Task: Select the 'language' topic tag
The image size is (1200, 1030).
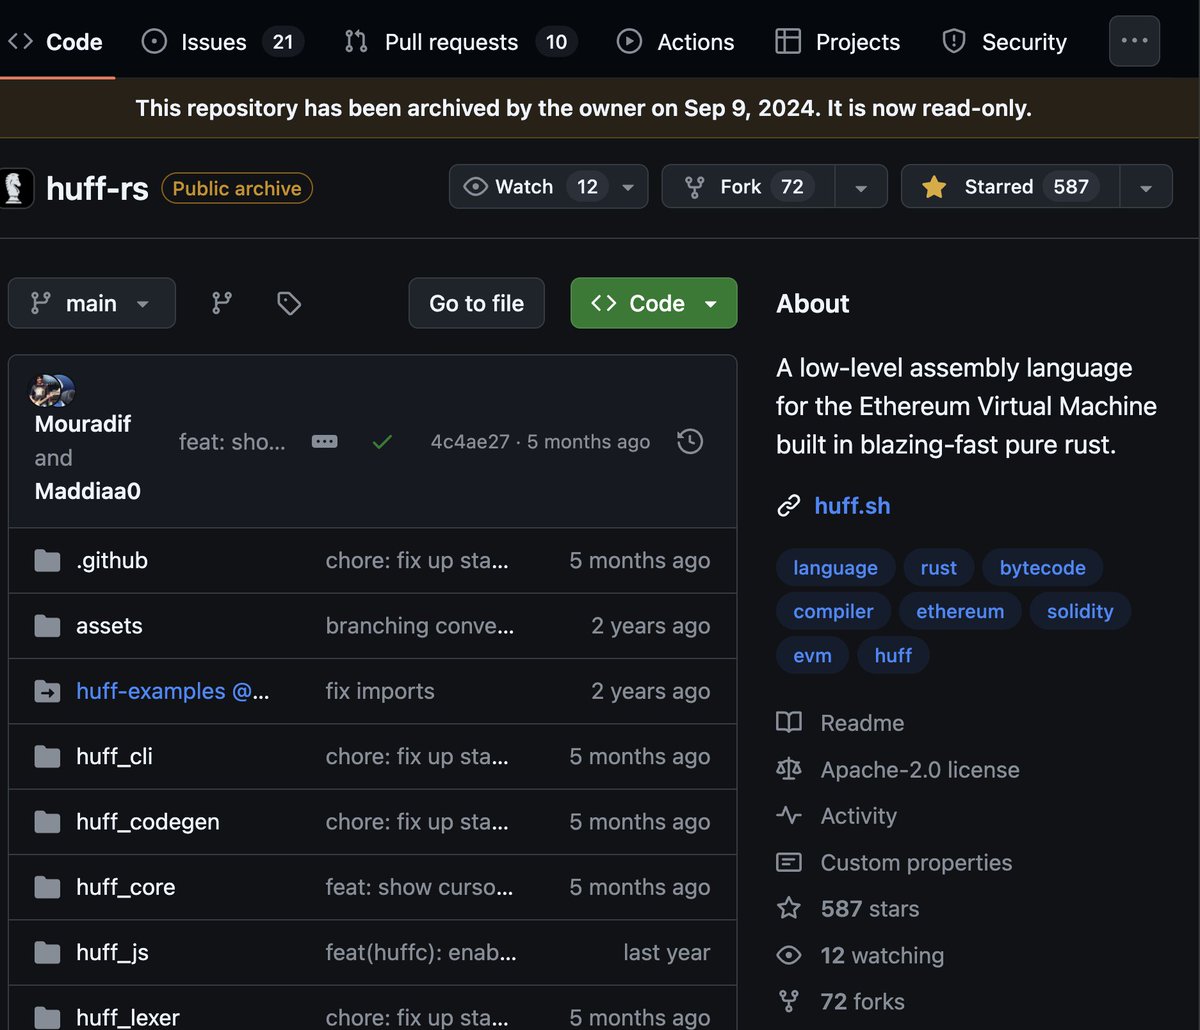Action: pos(835,568)
